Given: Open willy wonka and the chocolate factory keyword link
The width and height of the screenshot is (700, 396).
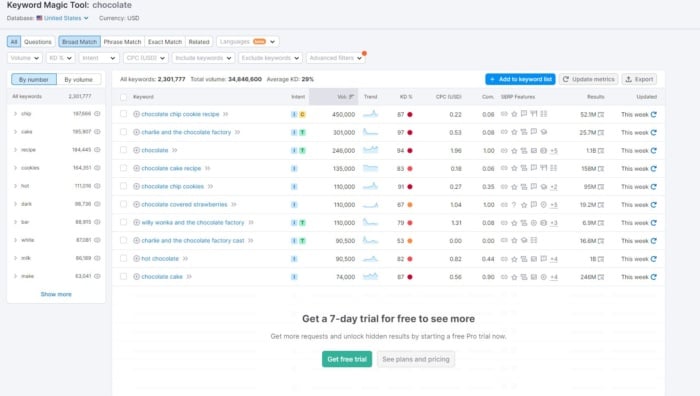Looking at the screenshot, I should (x=193, y=222).
